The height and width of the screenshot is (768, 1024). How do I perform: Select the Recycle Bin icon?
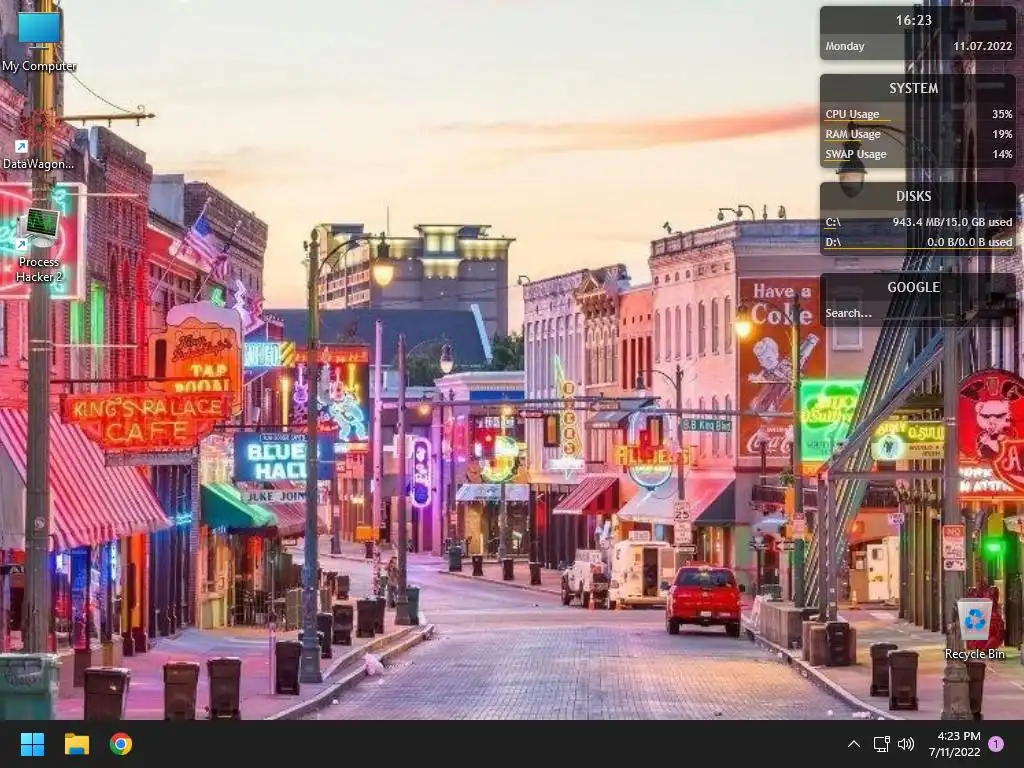tap(974, 630)
